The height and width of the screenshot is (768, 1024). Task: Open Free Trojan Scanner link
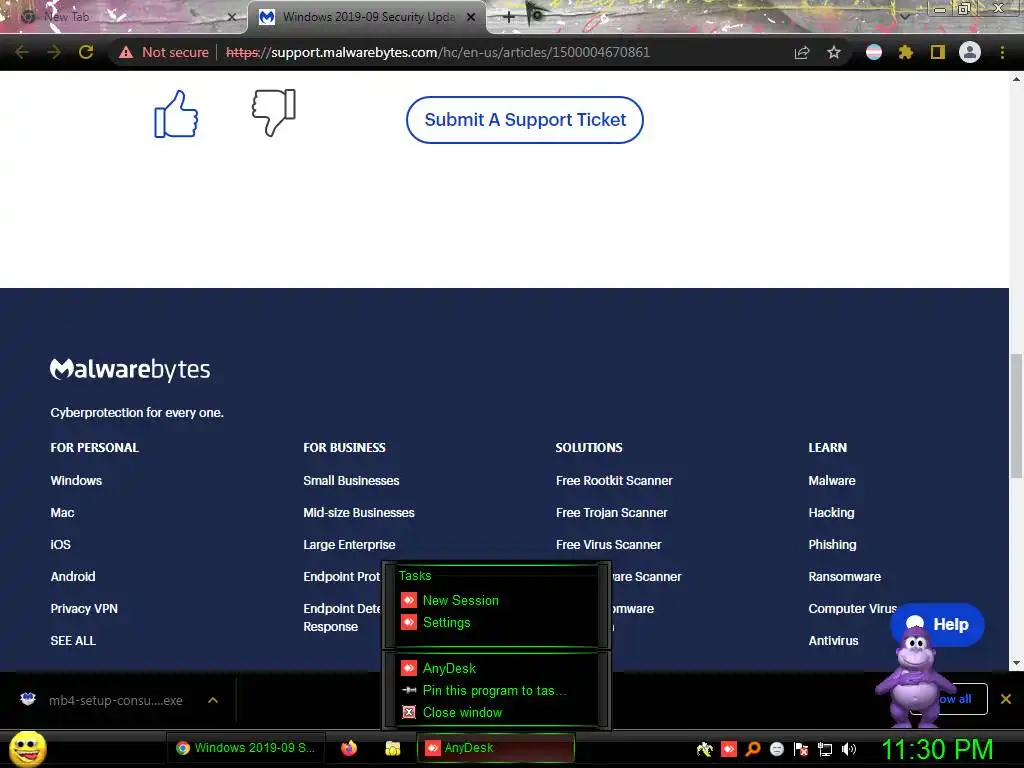(x=611, y=513)
